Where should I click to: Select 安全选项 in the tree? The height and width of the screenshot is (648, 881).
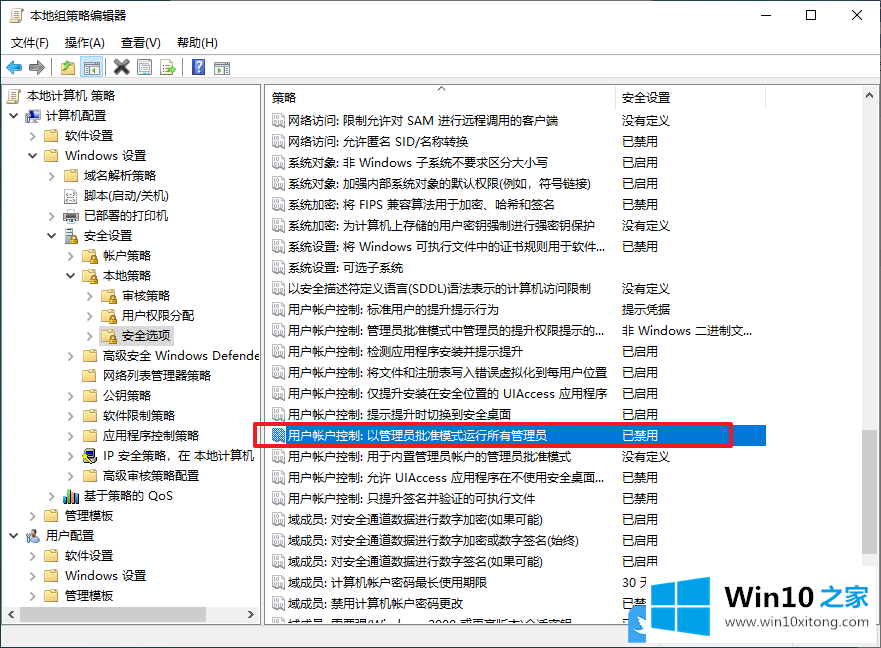(146, 336)
